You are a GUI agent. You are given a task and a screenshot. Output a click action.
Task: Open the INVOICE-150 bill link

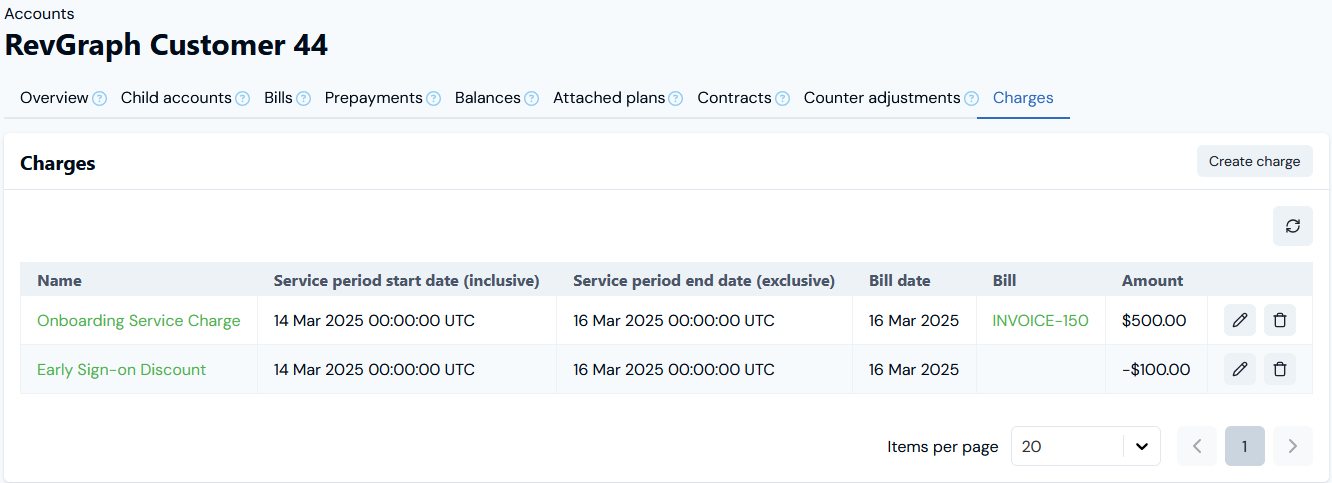pos(1040,321)
